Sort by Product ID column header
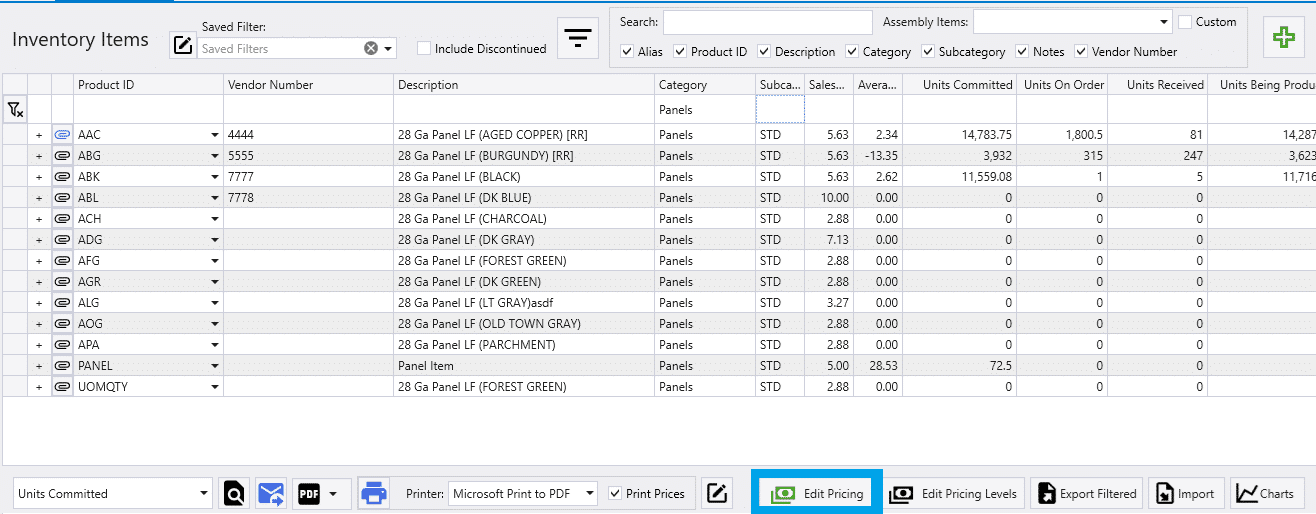Viewport: 1316px width, 514px height. [149, 85]
